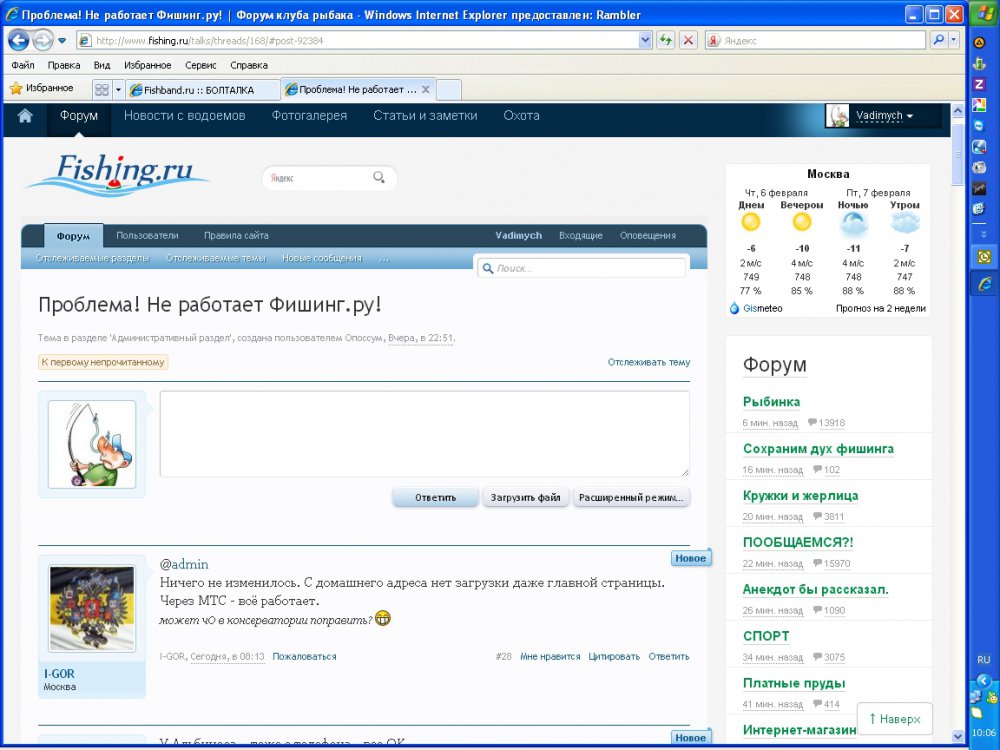Open the Рыбинка forum thread link
Image resolution: width=1000 pixels, height=750 pixels.
[x=771, y=402]
